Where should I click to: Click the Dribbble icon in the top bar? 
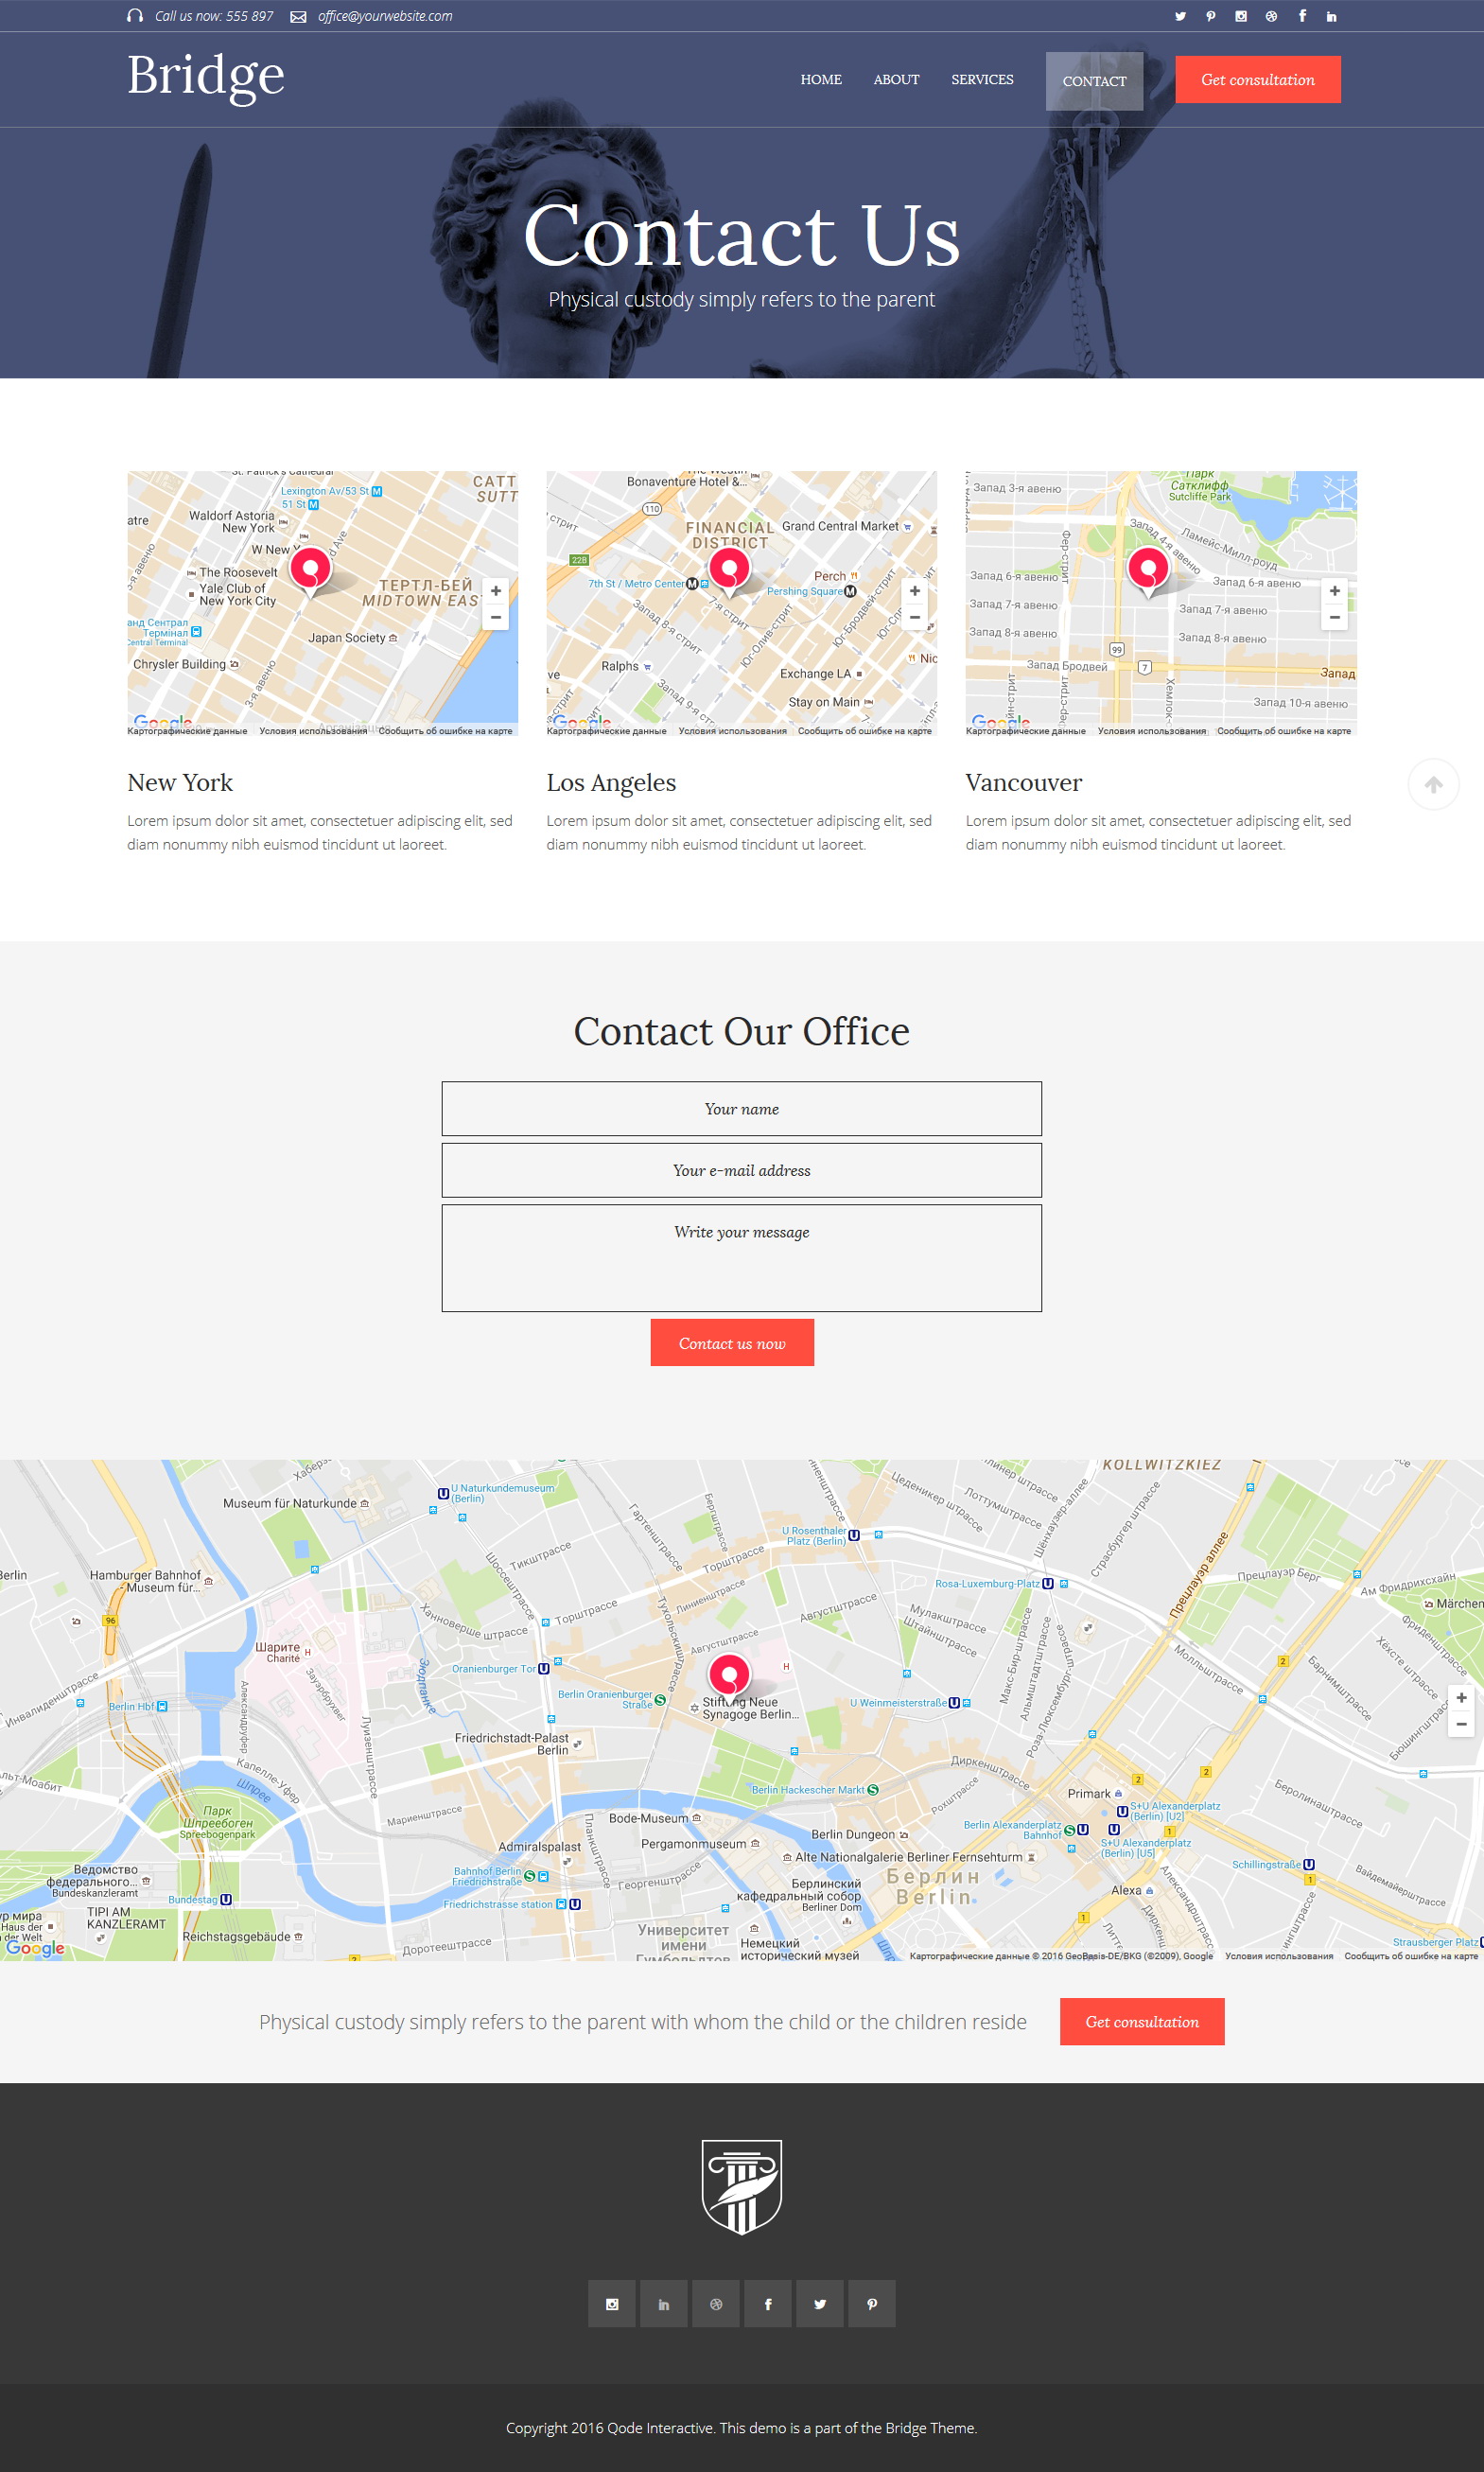pyautogui.click(x=1271, y=16)
